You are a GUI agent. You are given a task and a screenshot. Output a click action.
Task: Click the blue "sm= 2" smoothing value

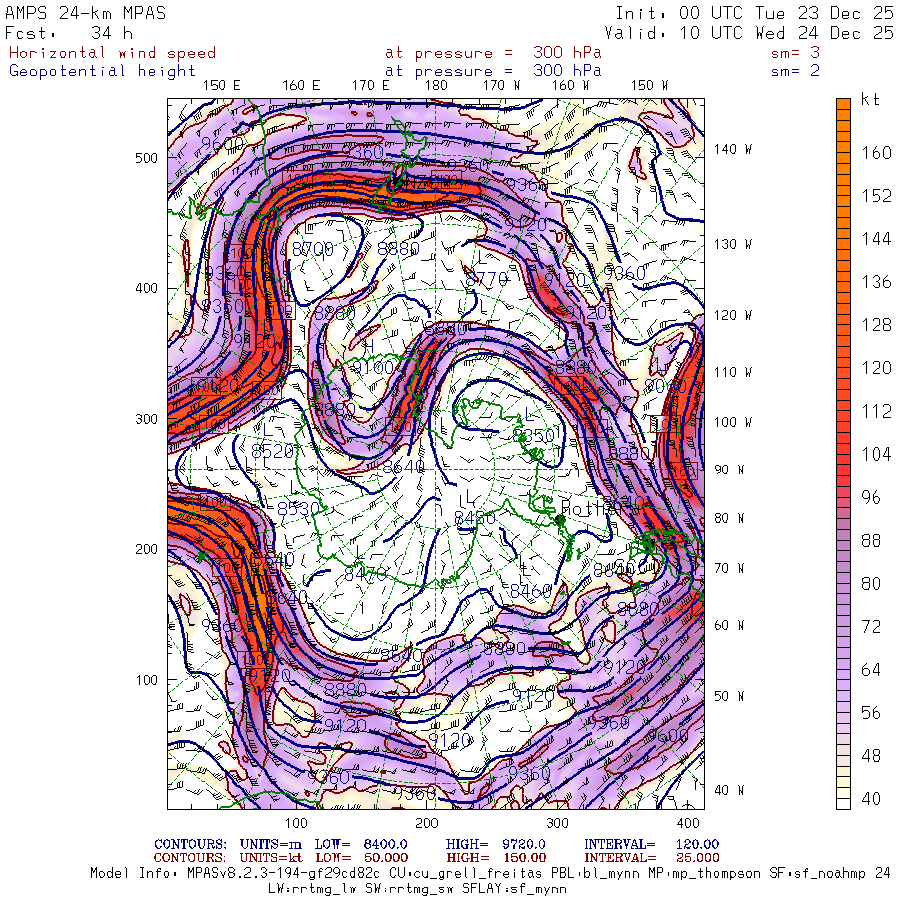[x=796, y=71]
